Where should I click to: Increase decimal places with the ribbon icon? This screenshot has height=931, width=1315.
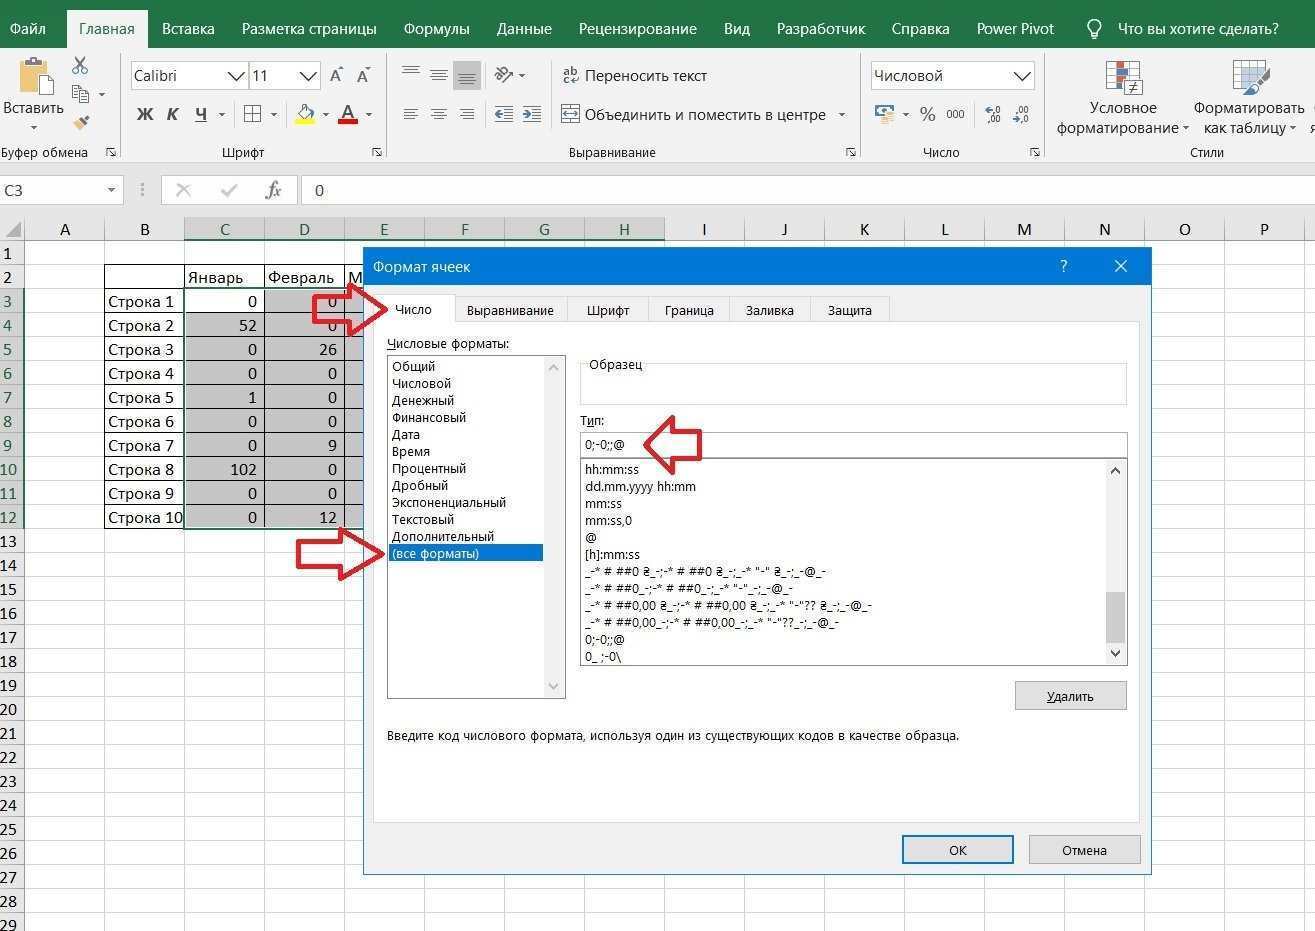990,113
